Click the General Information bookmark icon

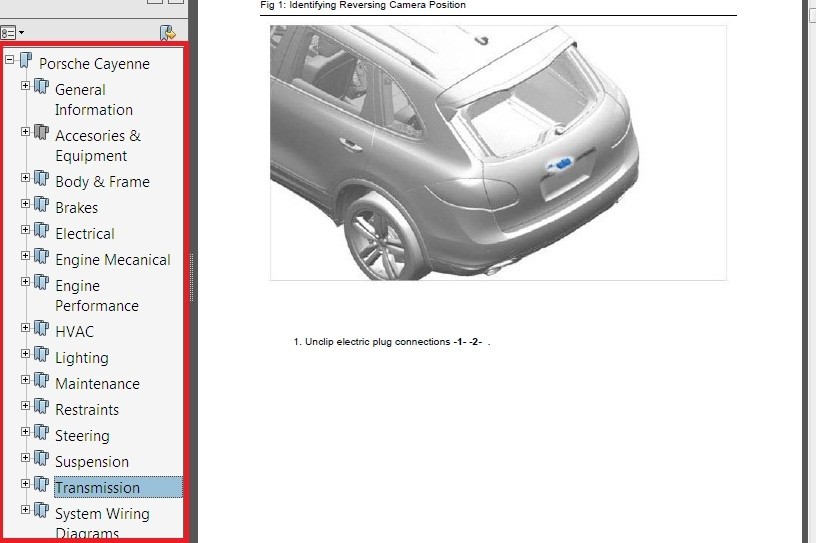(42, 86)
